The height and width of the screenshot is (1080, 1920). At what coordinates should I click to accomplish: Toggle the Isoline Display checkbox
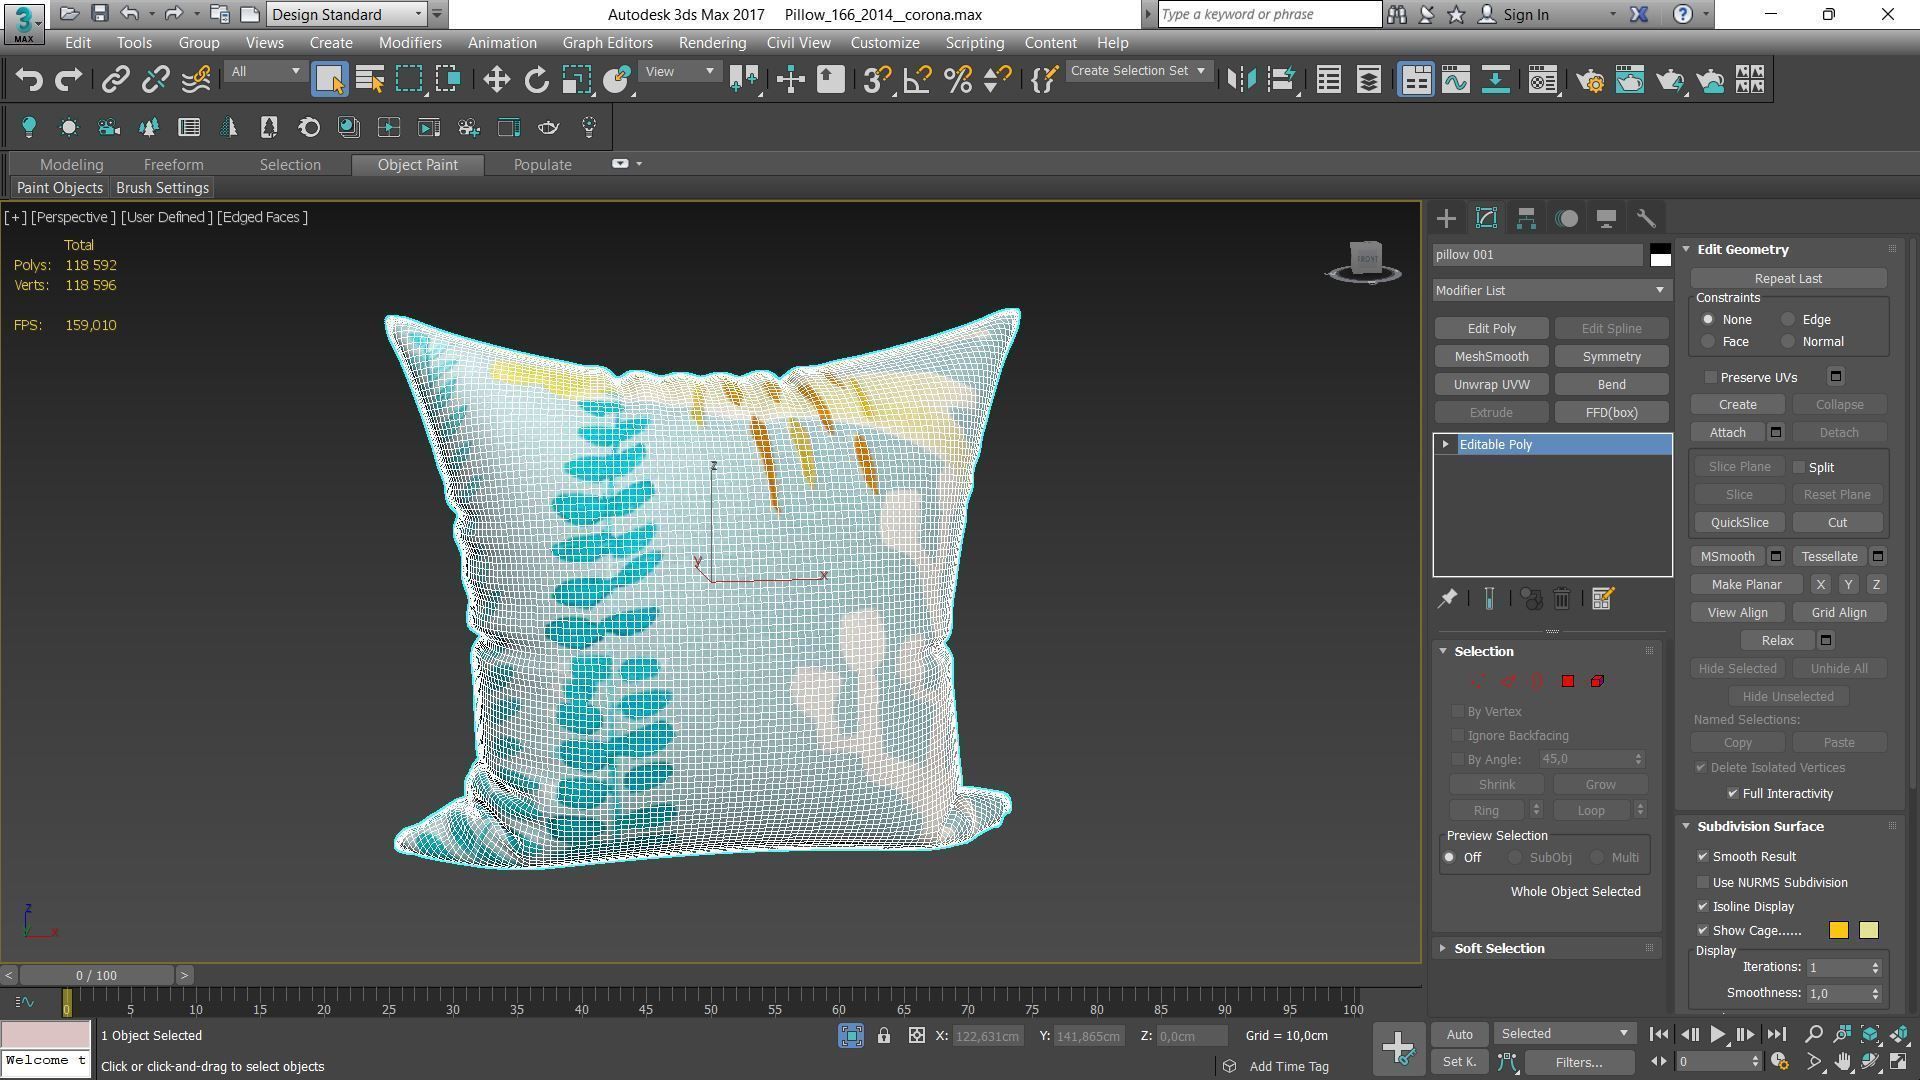click(x=1703, y=907)
